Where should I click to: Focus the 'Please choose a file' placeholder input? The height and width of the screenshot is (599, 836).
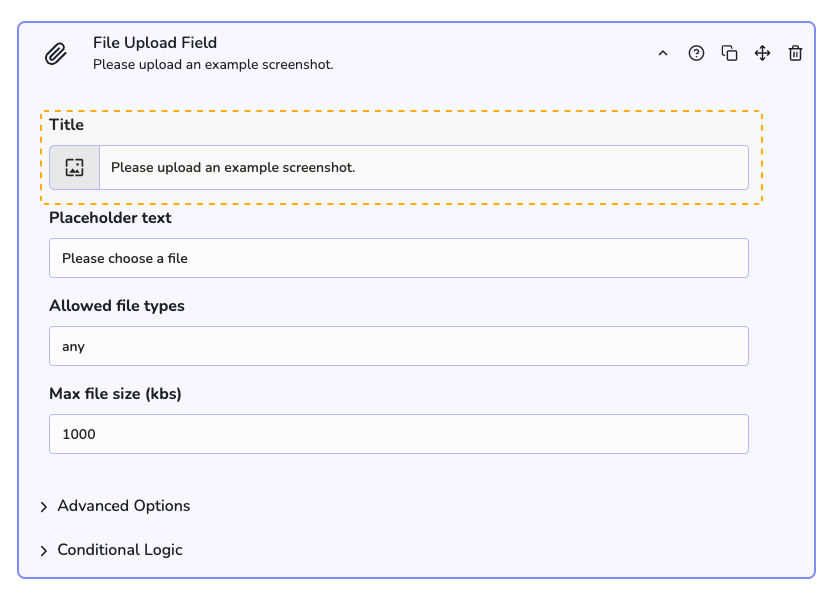click(x=398, y=258)
